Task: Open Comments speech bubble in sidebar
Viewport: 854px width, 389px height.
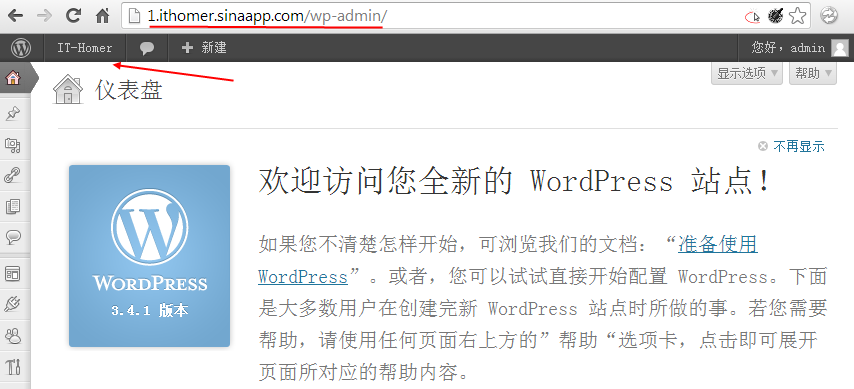Action: [13, 236]
